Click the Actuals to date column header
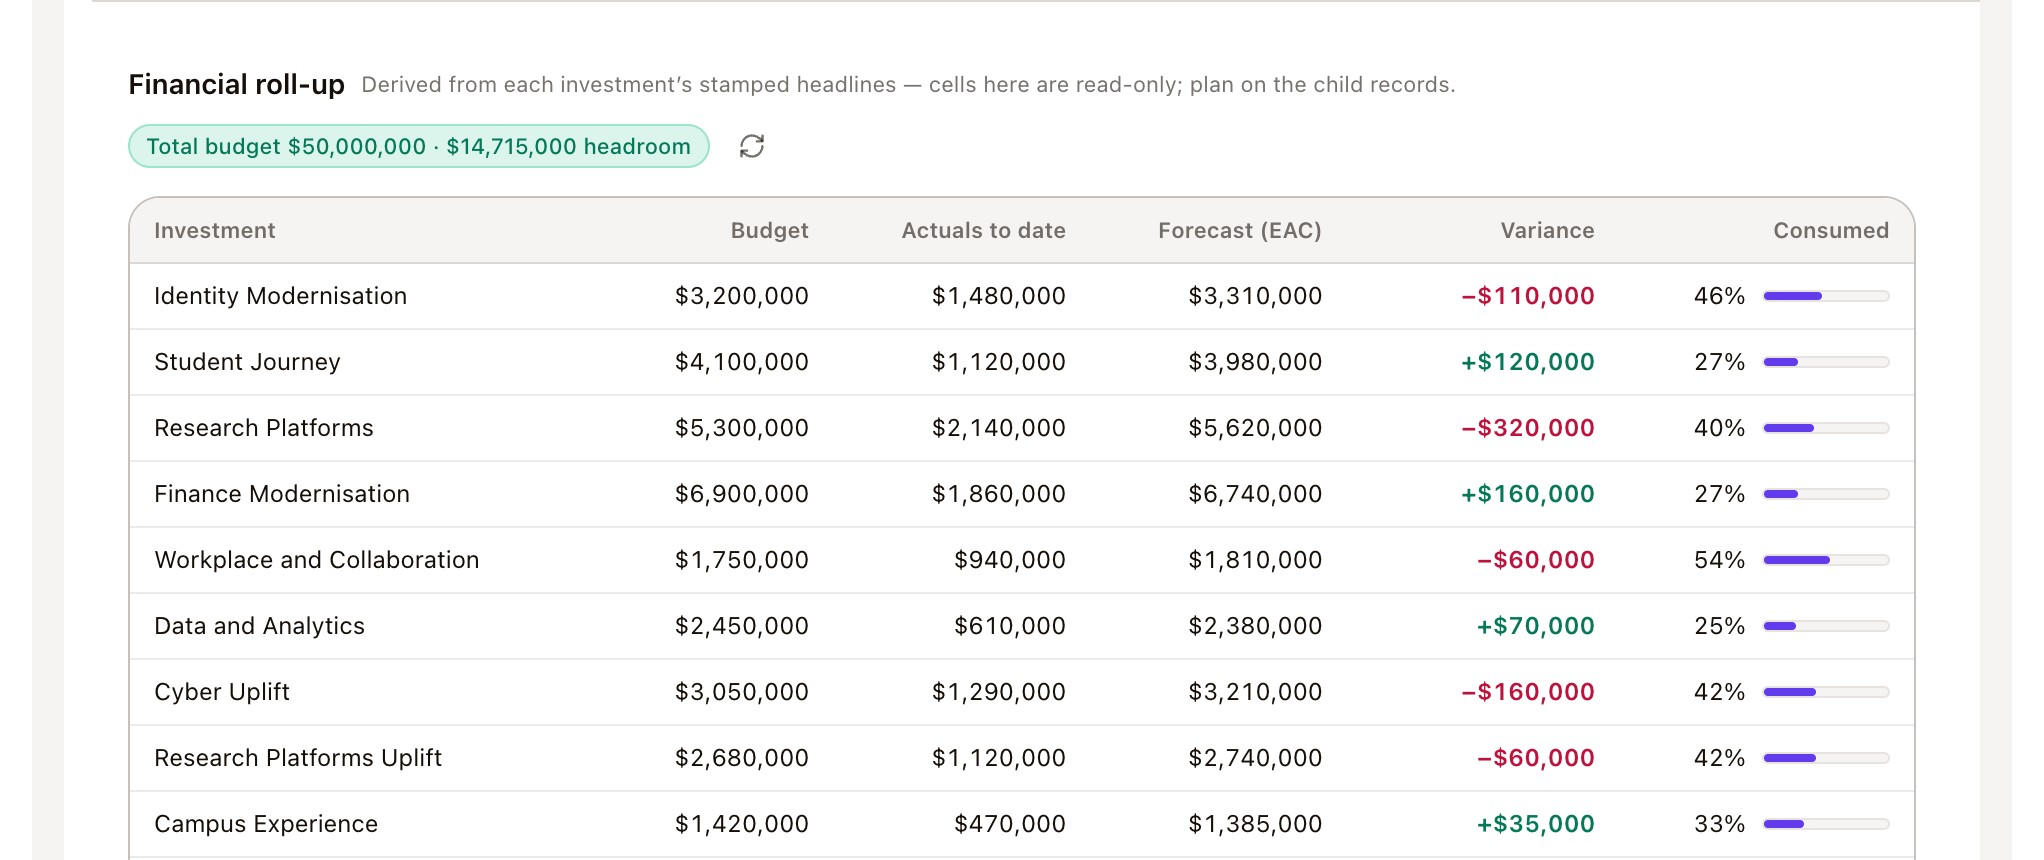 tap(984, 230)
